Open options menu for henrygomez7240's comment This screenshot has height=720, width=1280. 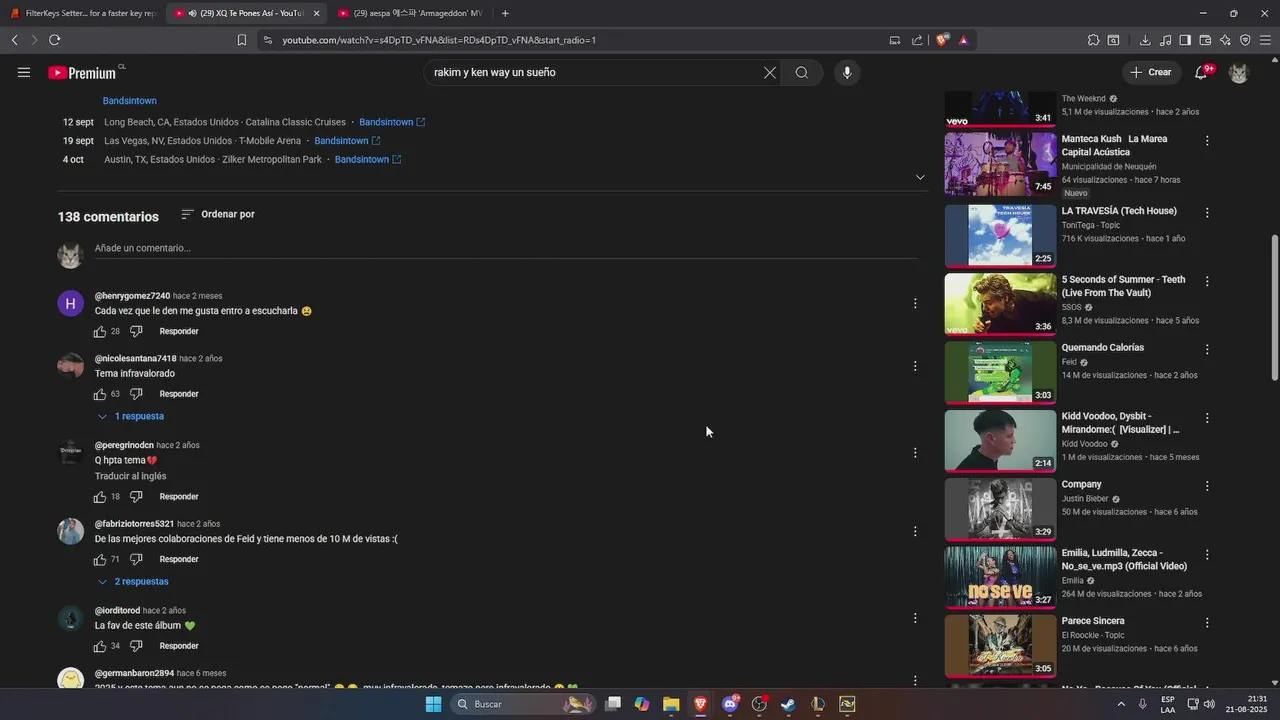915,303
